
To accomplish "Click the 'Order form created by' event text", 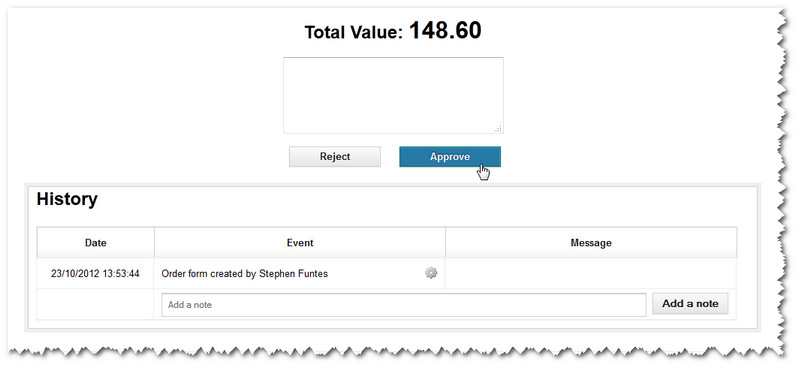I will (209, 274).
